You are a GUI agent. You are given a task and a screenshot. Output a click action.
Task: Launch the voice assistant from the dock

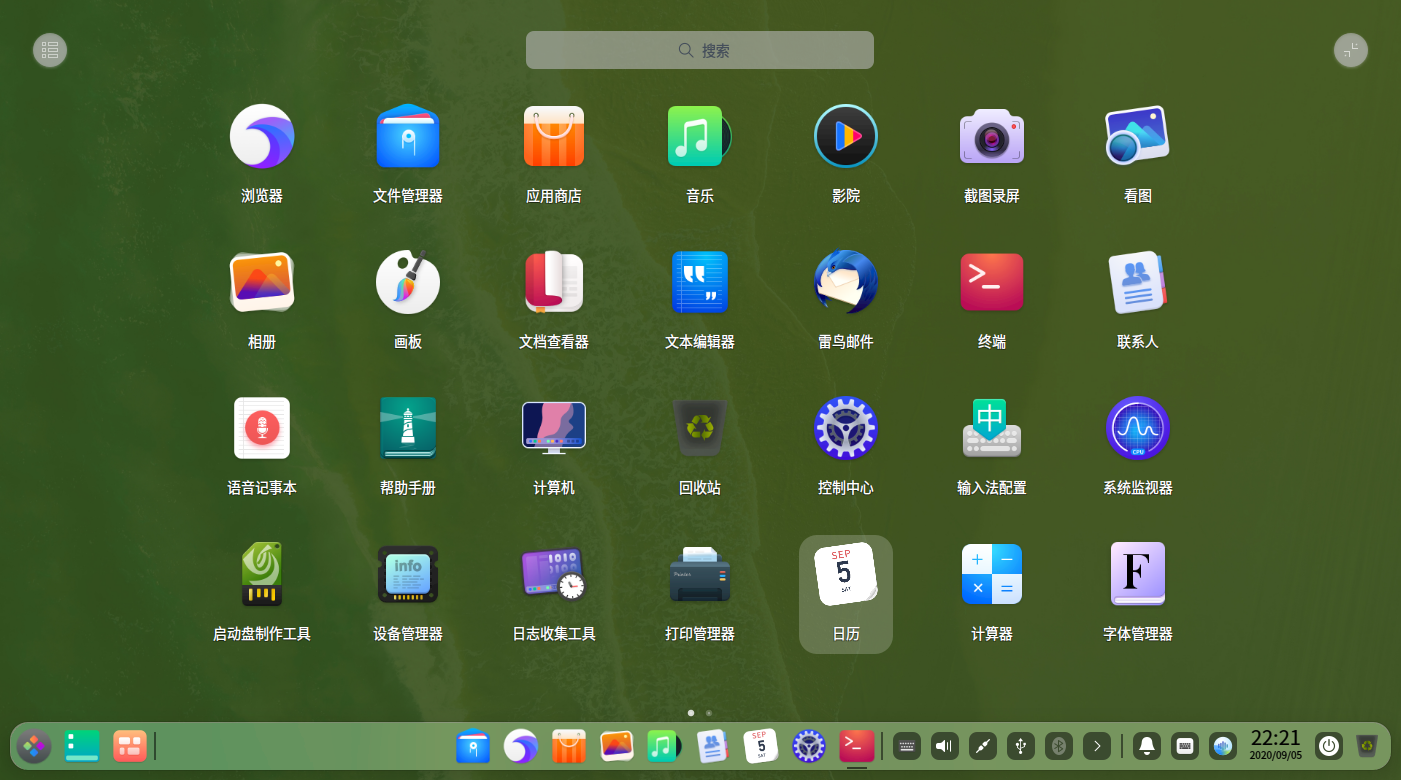click(1223, 746)
